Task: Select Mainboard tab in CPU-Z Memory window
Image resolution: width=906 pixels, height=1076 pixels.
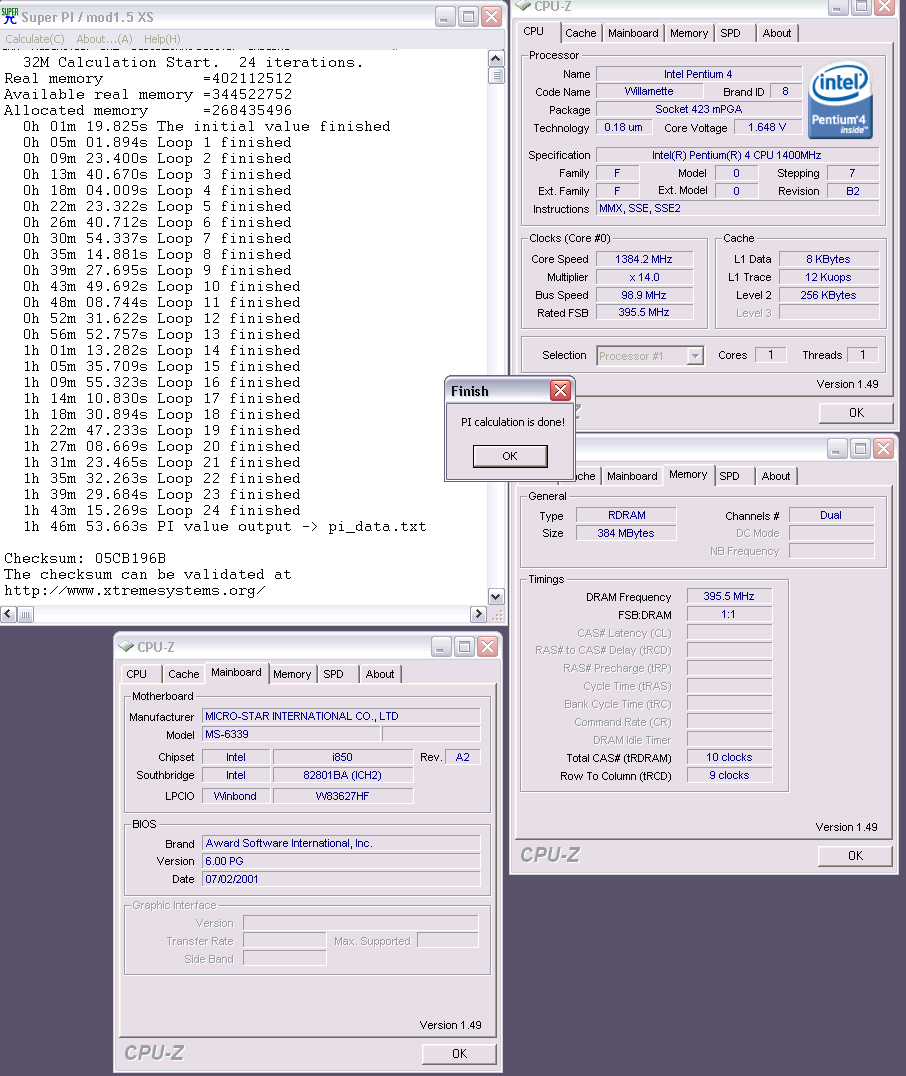Action: [632, 476]
